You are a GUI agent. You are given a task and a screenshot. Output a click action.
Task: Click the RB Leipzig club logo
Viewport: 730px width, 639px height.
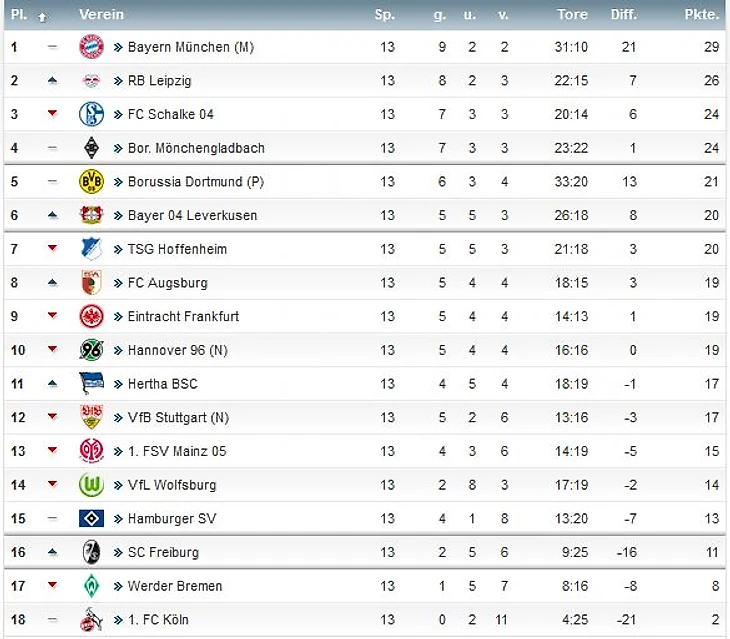91,80
